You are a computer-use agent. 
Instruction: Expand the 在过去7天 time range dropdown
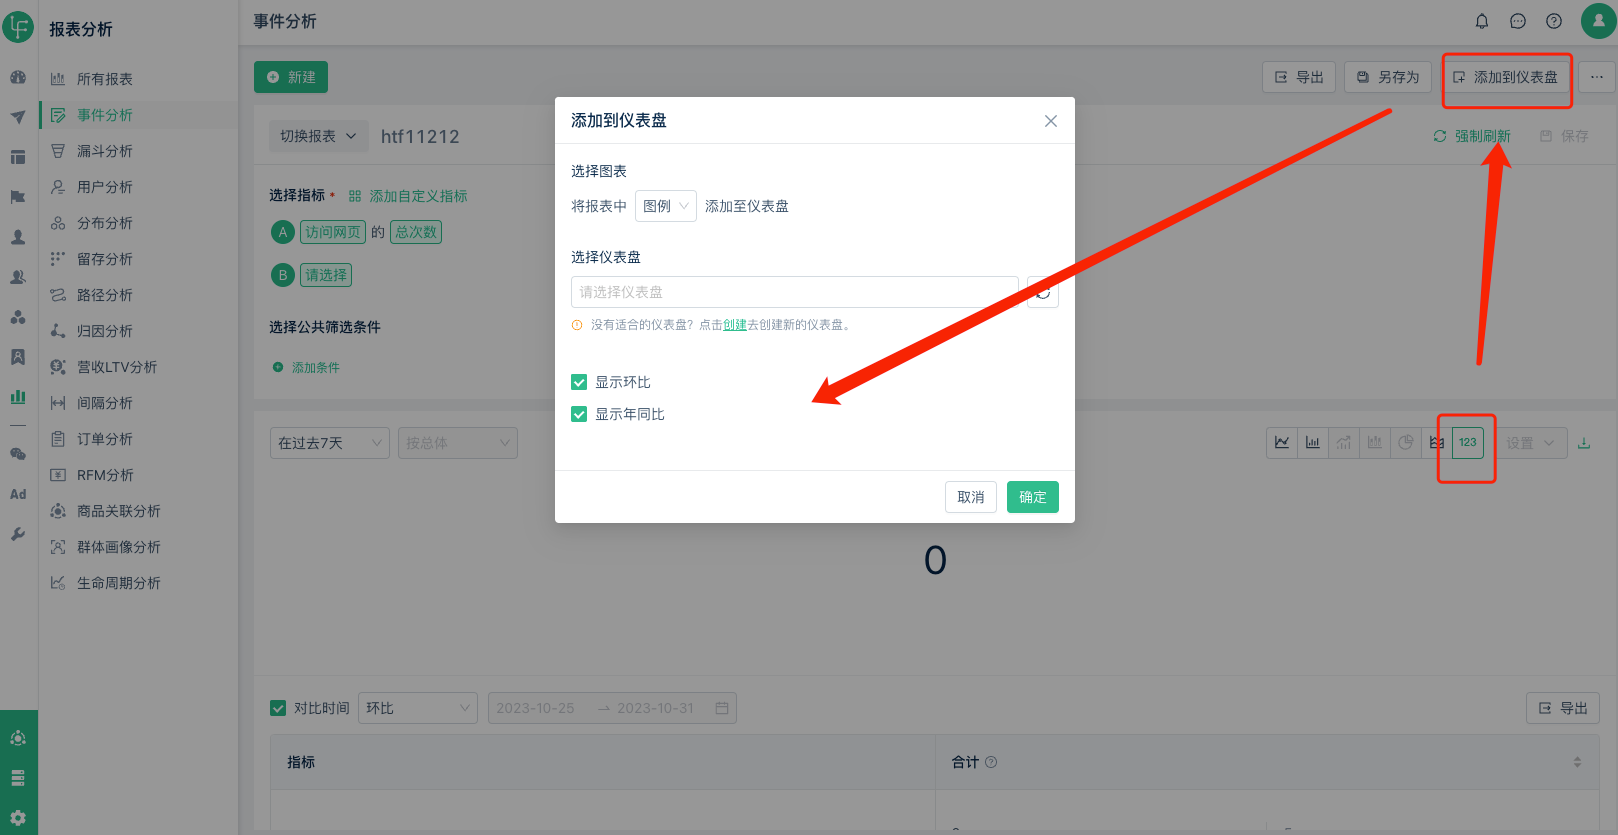click(329, 443)
